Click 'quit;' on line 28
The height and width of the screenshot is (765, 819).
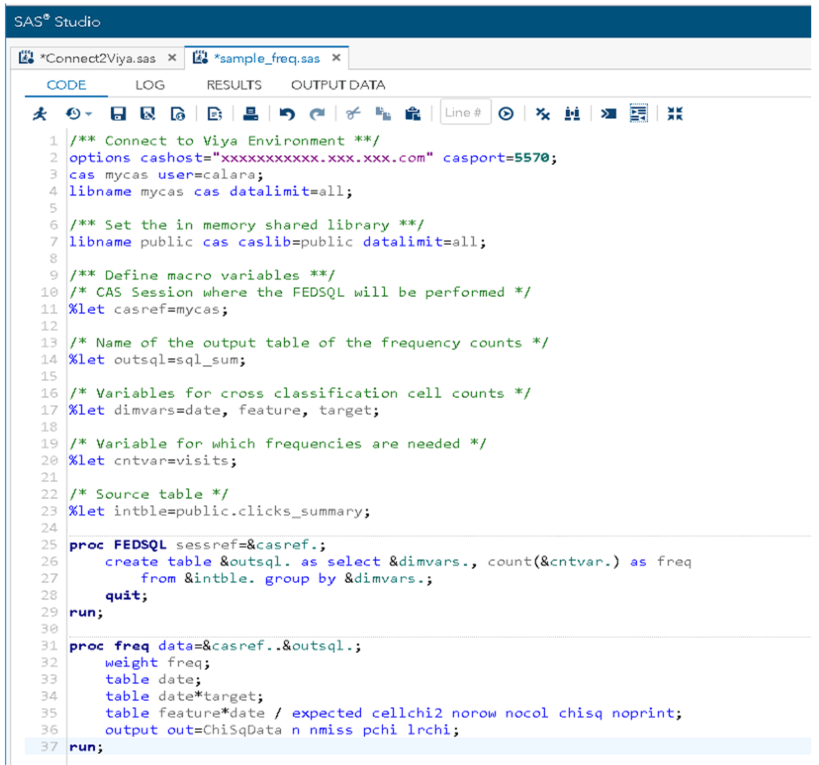coord(127,595)
